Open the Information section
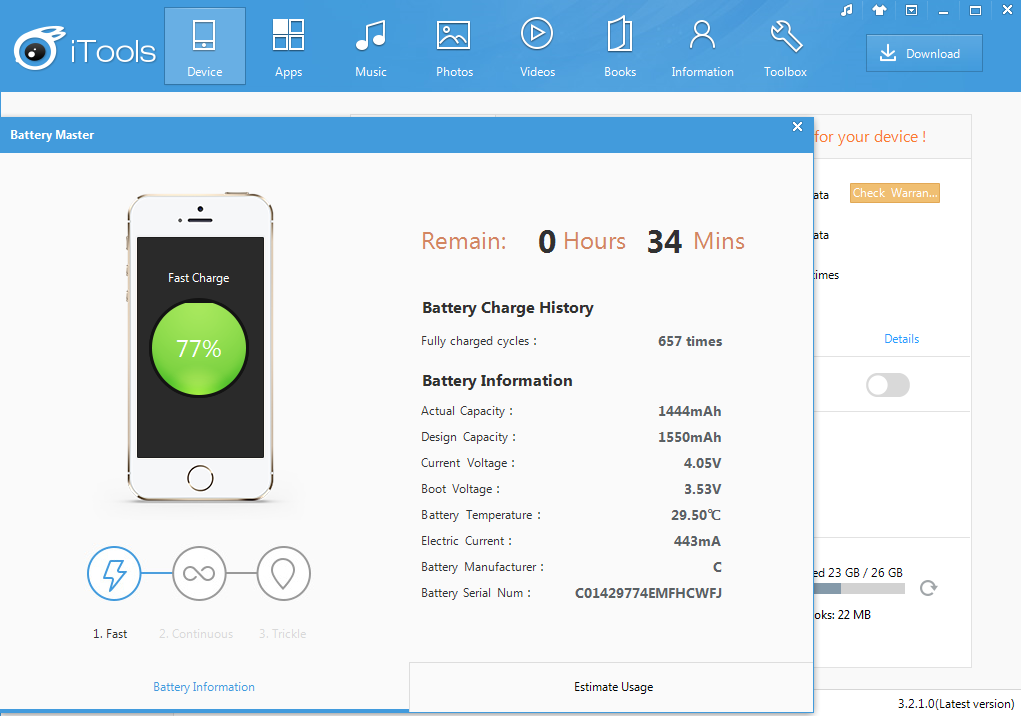 702,46
